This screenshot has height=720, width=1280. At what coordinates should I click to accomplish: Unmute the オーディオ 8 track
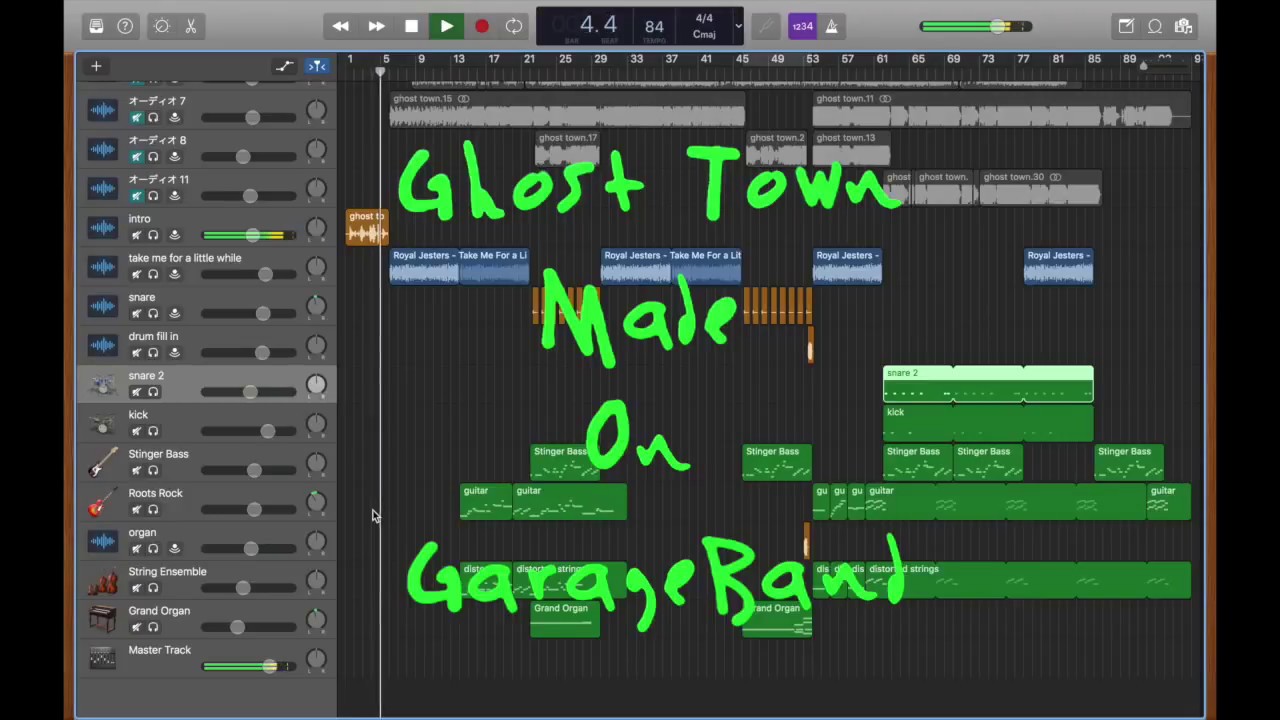point(136,156)
